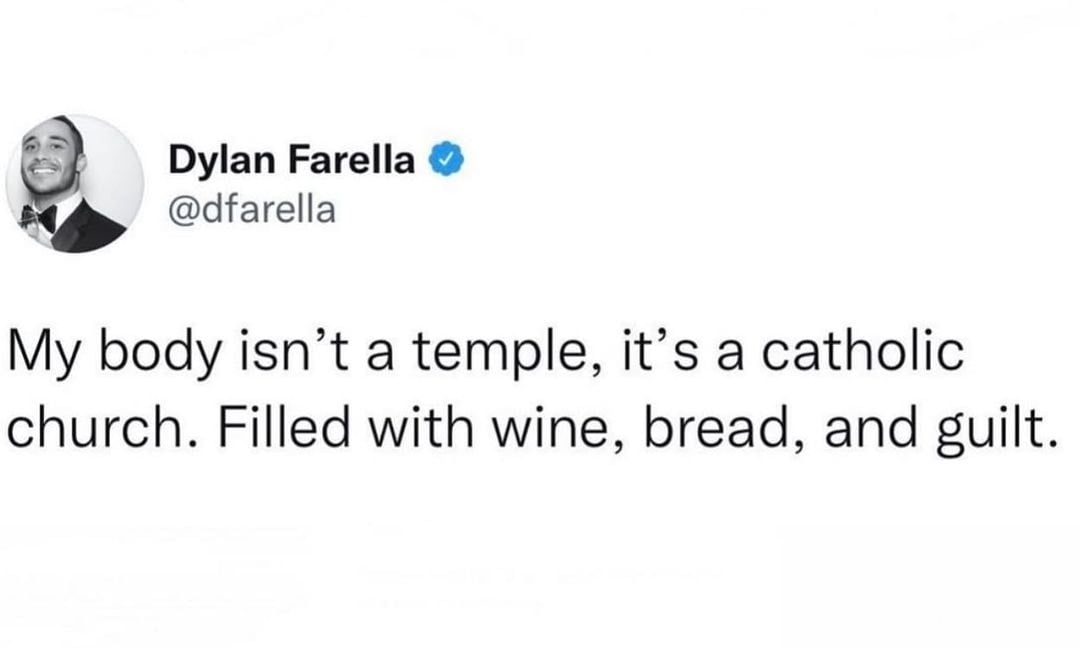Click the display name Dylan Farella
The image size is (1080, 649).
[x=292, y=159]
